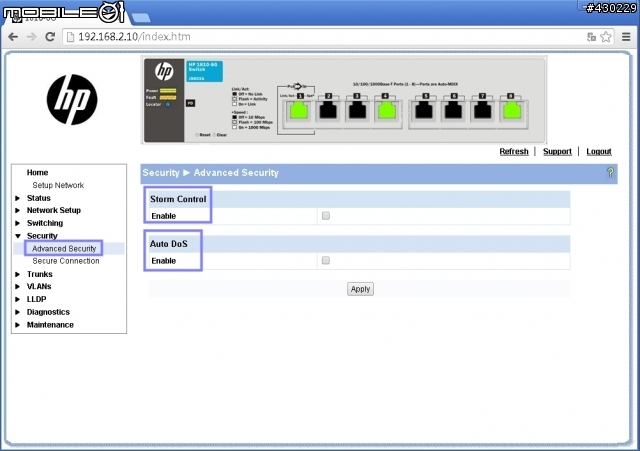Reload the page with the refresh icon
Screen dimensions: 640x451
[x=50, y=37]
